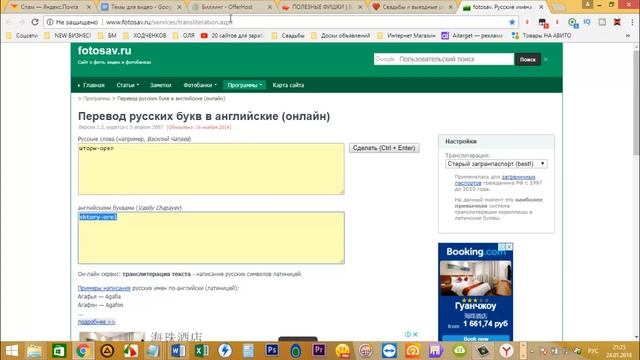640x360 pixels.
Task: Open Adobe Premiere Pro from the taskbar
Action: [x=319, y=350]
